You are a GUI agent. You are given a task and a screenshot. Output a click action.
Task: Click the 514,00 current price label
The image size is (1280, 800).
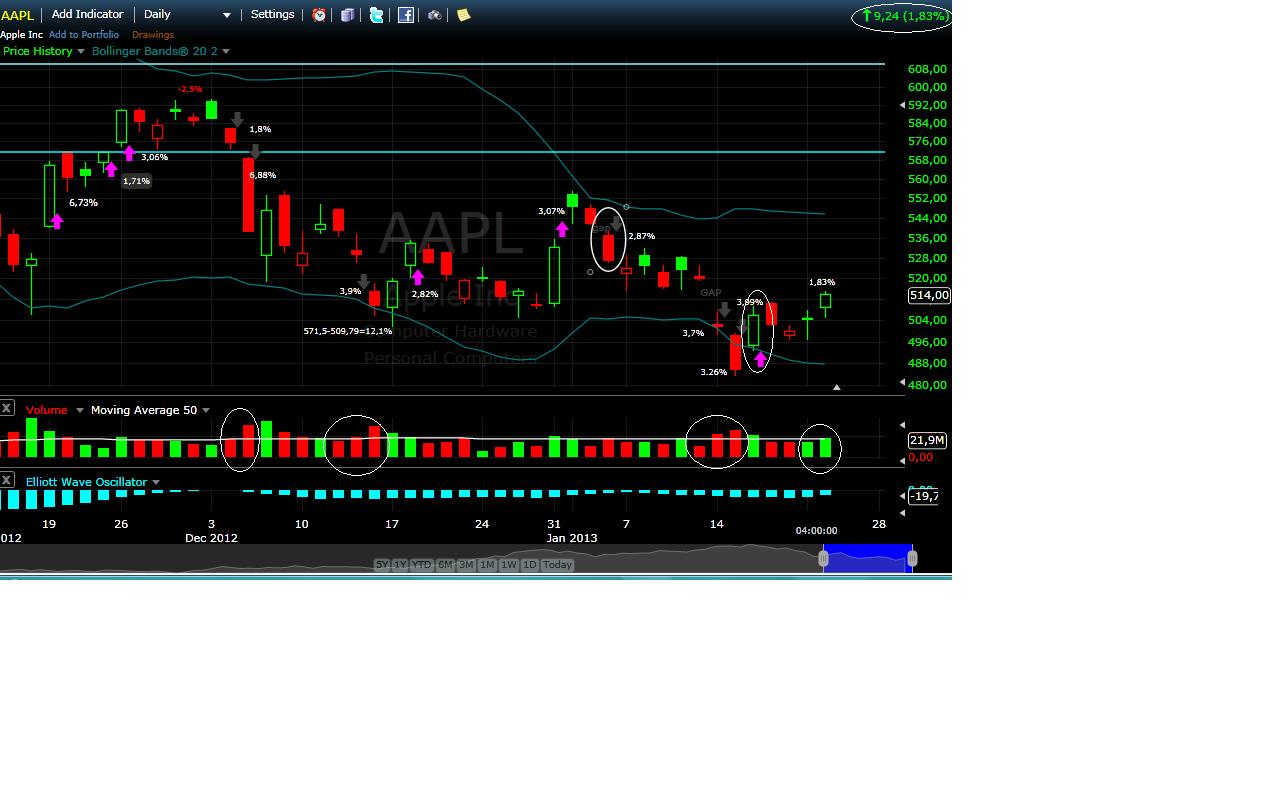[x=929, y=296]
